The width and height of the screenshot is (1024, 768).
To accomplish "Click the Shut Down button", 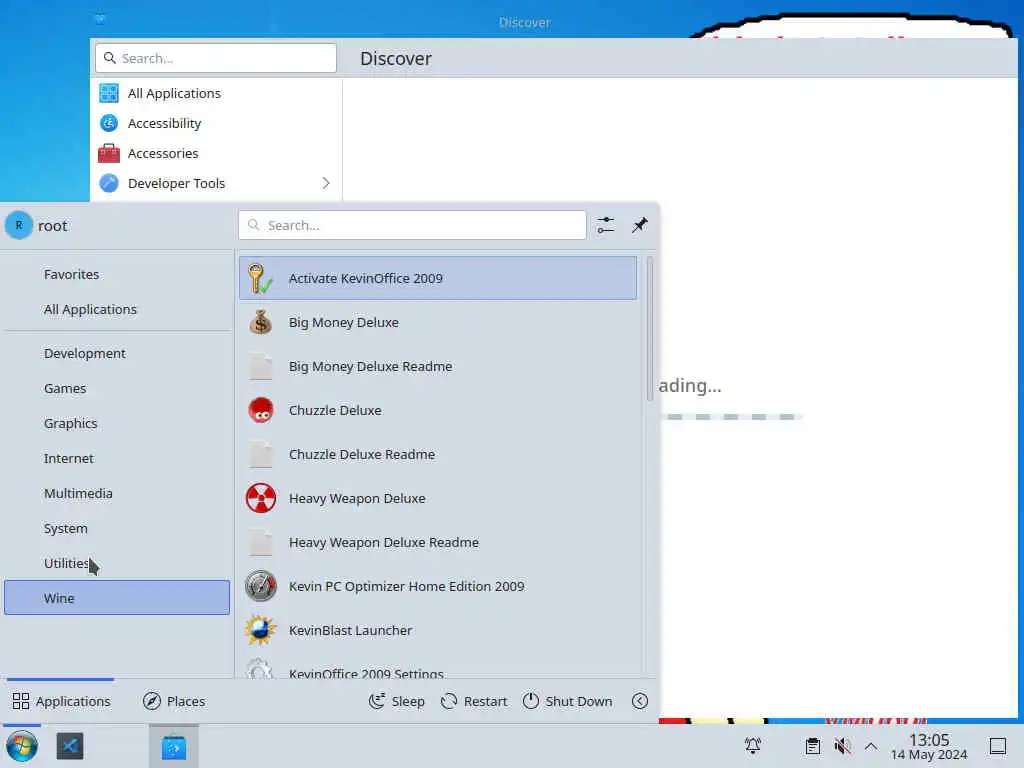I will (568, 701).
